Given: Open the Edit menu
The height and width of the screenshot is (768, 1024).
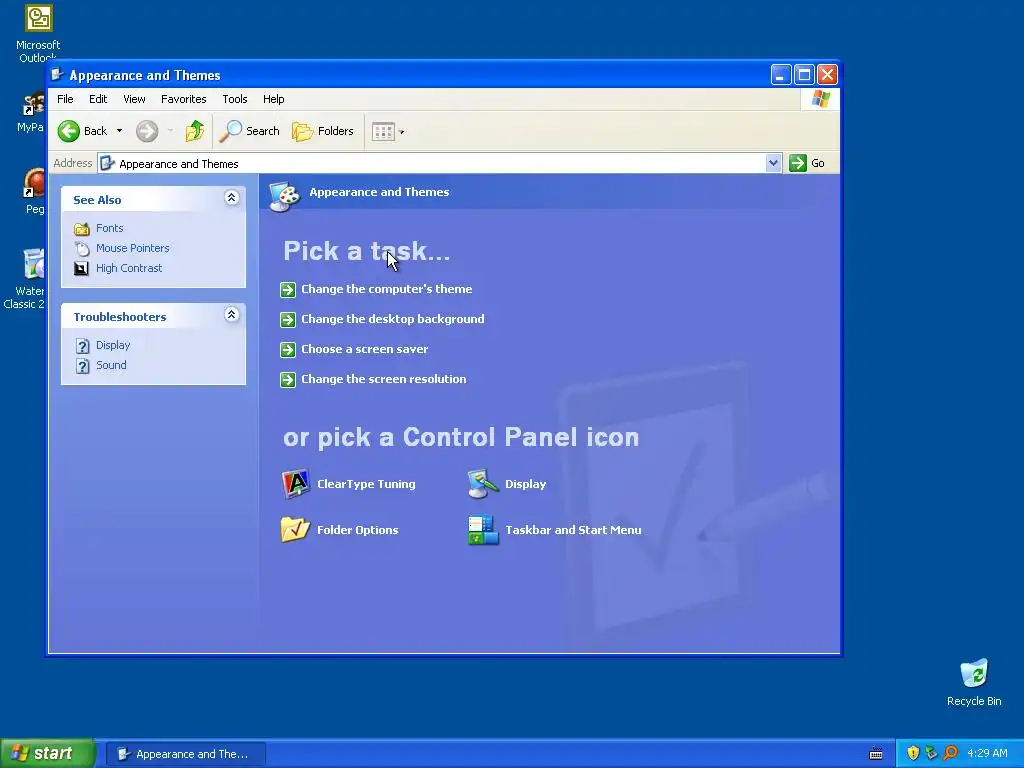Looking at the screenshot, I should [98, 99].
